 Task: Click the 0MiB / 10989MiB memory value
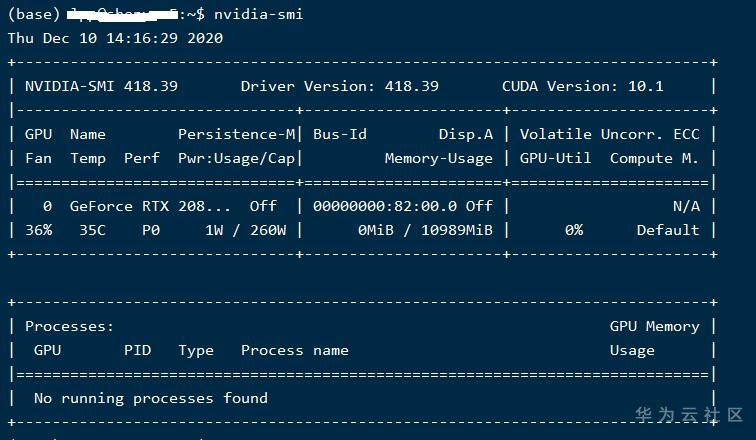(x=425, y=230)
